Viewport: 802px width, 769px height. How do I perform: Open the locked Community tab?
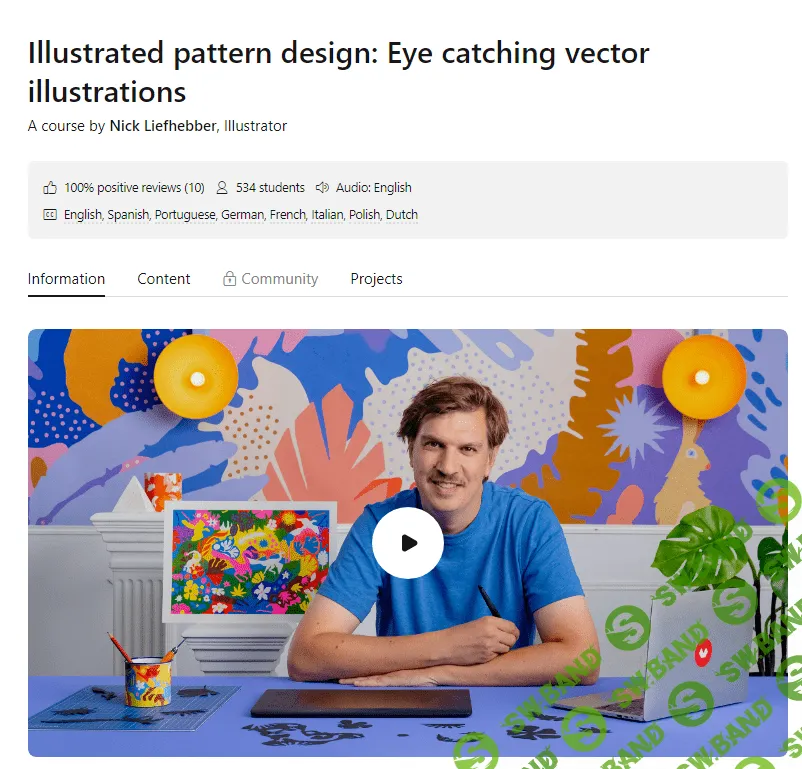(x=279, y=279)
